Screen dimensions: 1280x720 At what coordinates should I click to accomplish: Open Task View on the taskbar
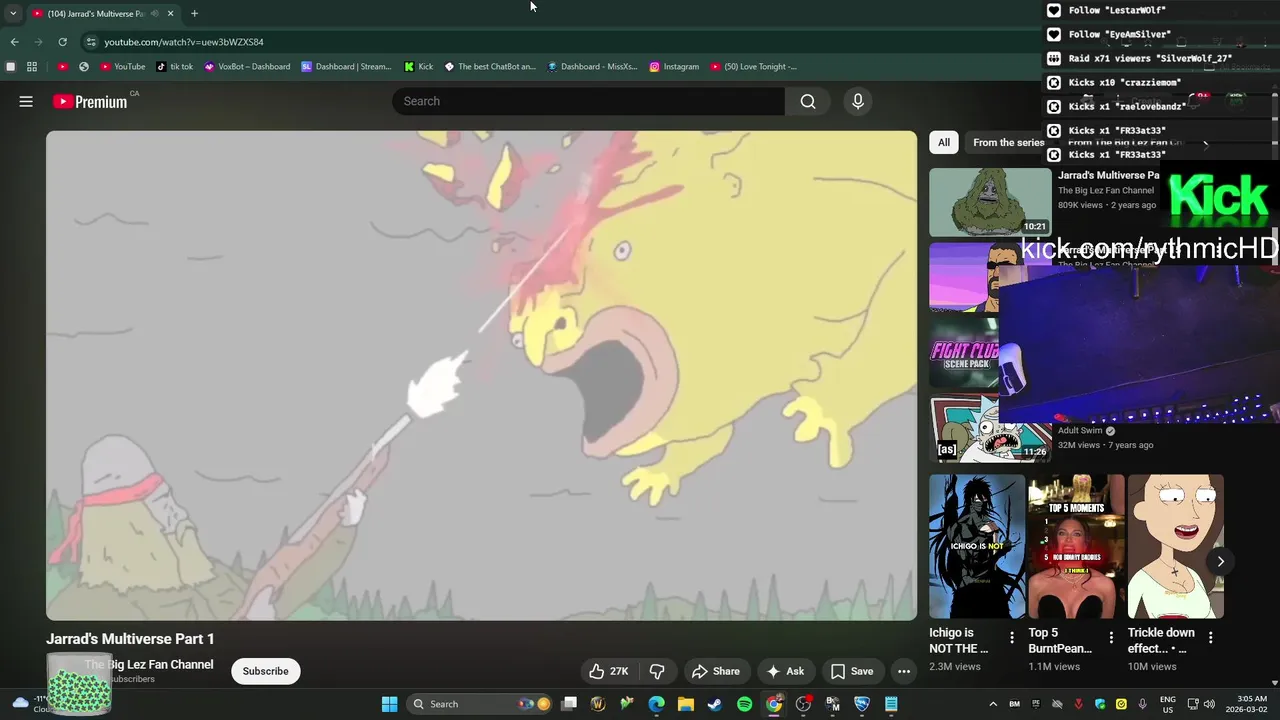coord(569,704)
